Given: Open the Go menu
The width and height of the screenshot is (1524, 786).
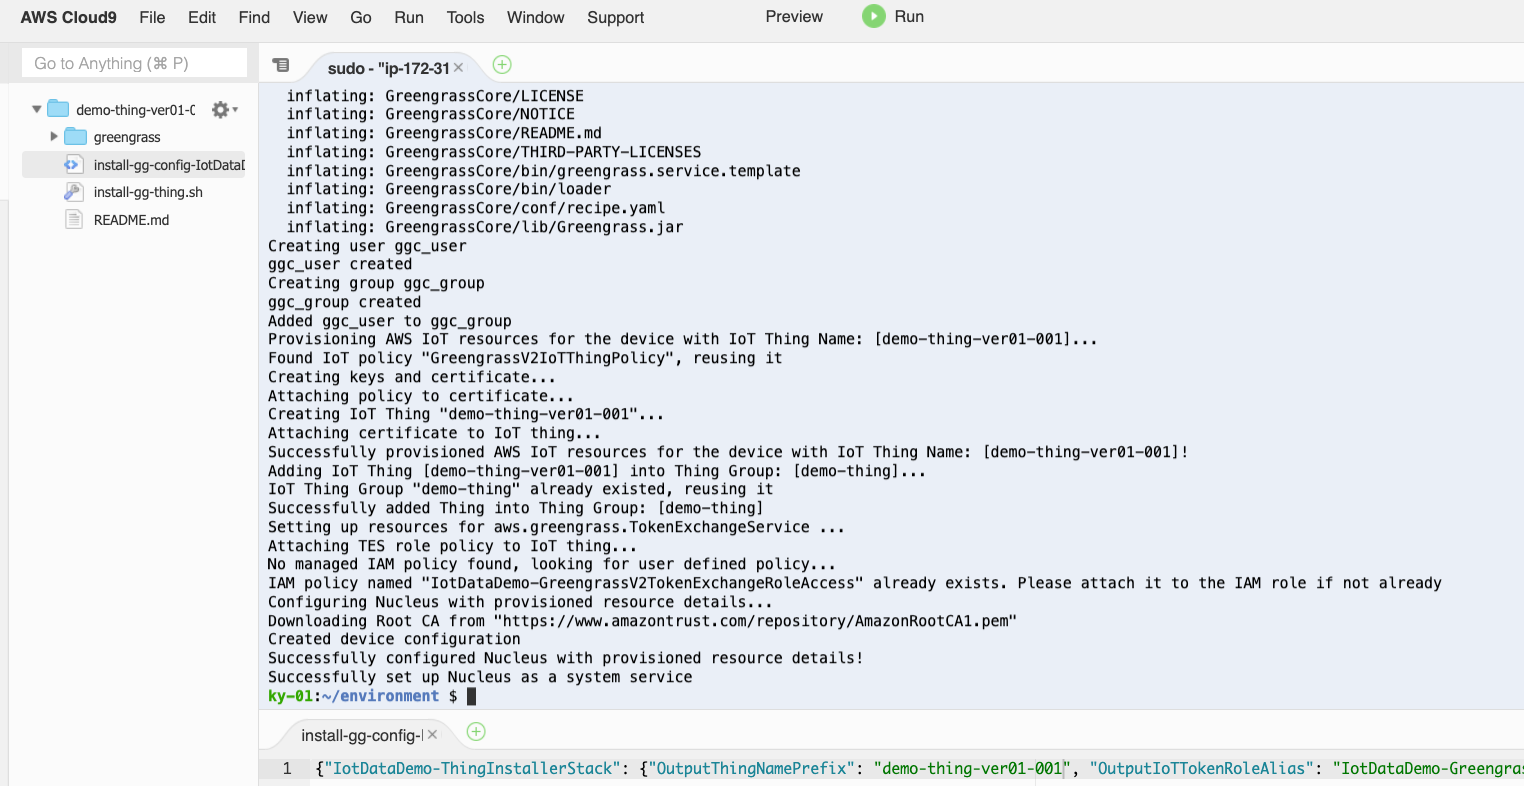Looking at the screenshot, I should tap(361, 17).
